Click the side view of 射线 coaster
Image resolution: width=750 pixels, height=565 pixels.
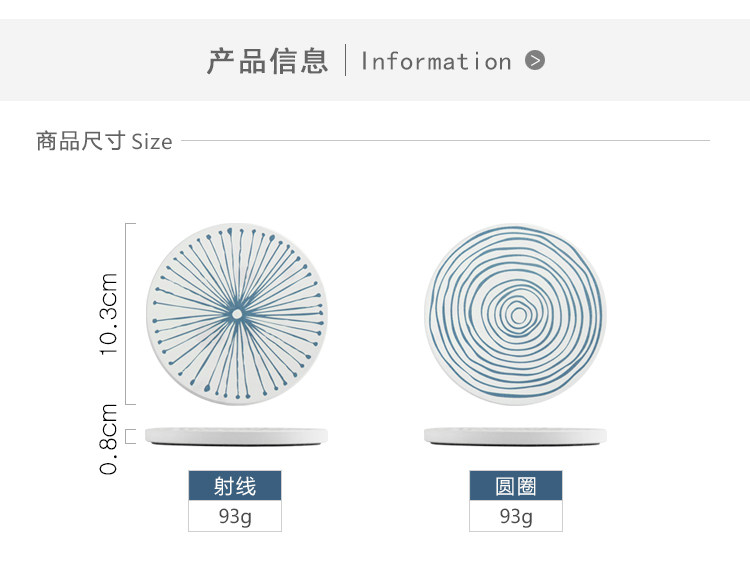pos(237,436)
